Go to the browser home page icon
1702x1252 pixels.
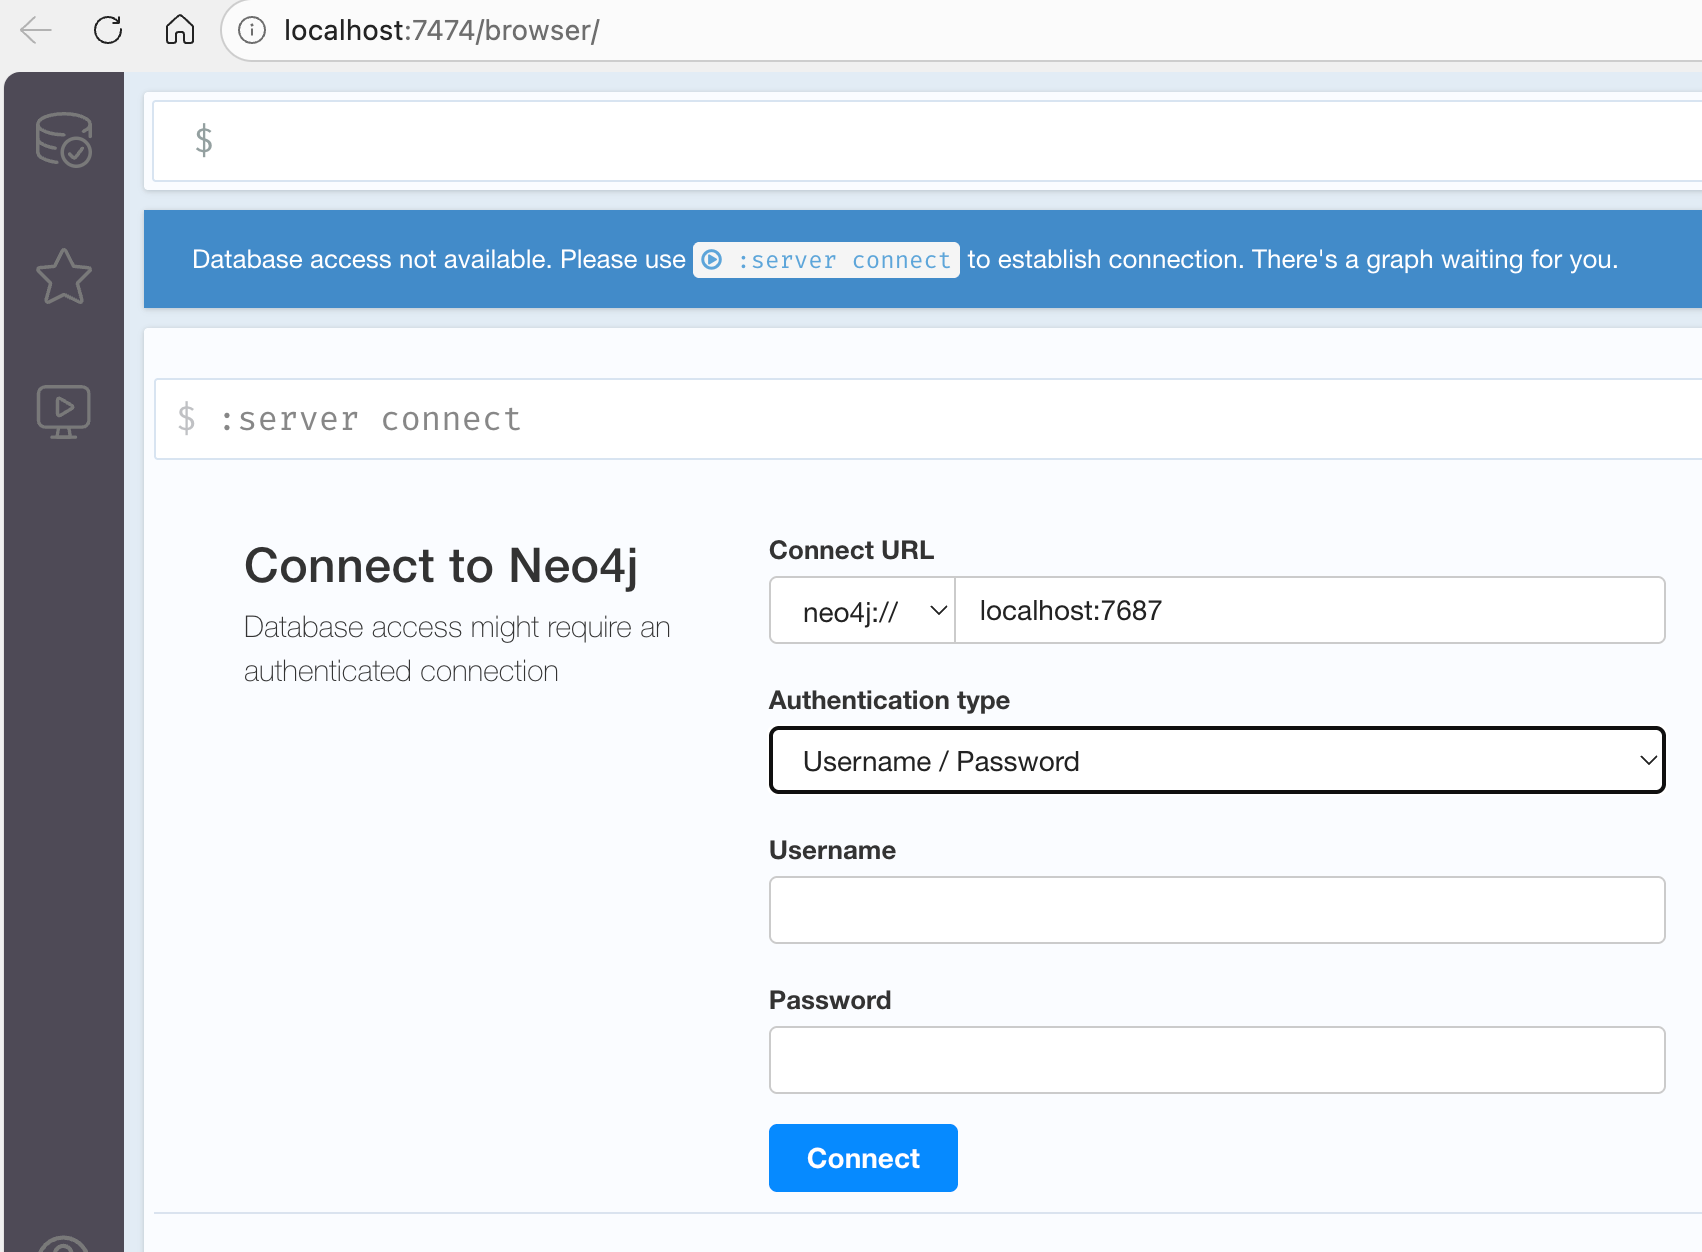[180, 30]
